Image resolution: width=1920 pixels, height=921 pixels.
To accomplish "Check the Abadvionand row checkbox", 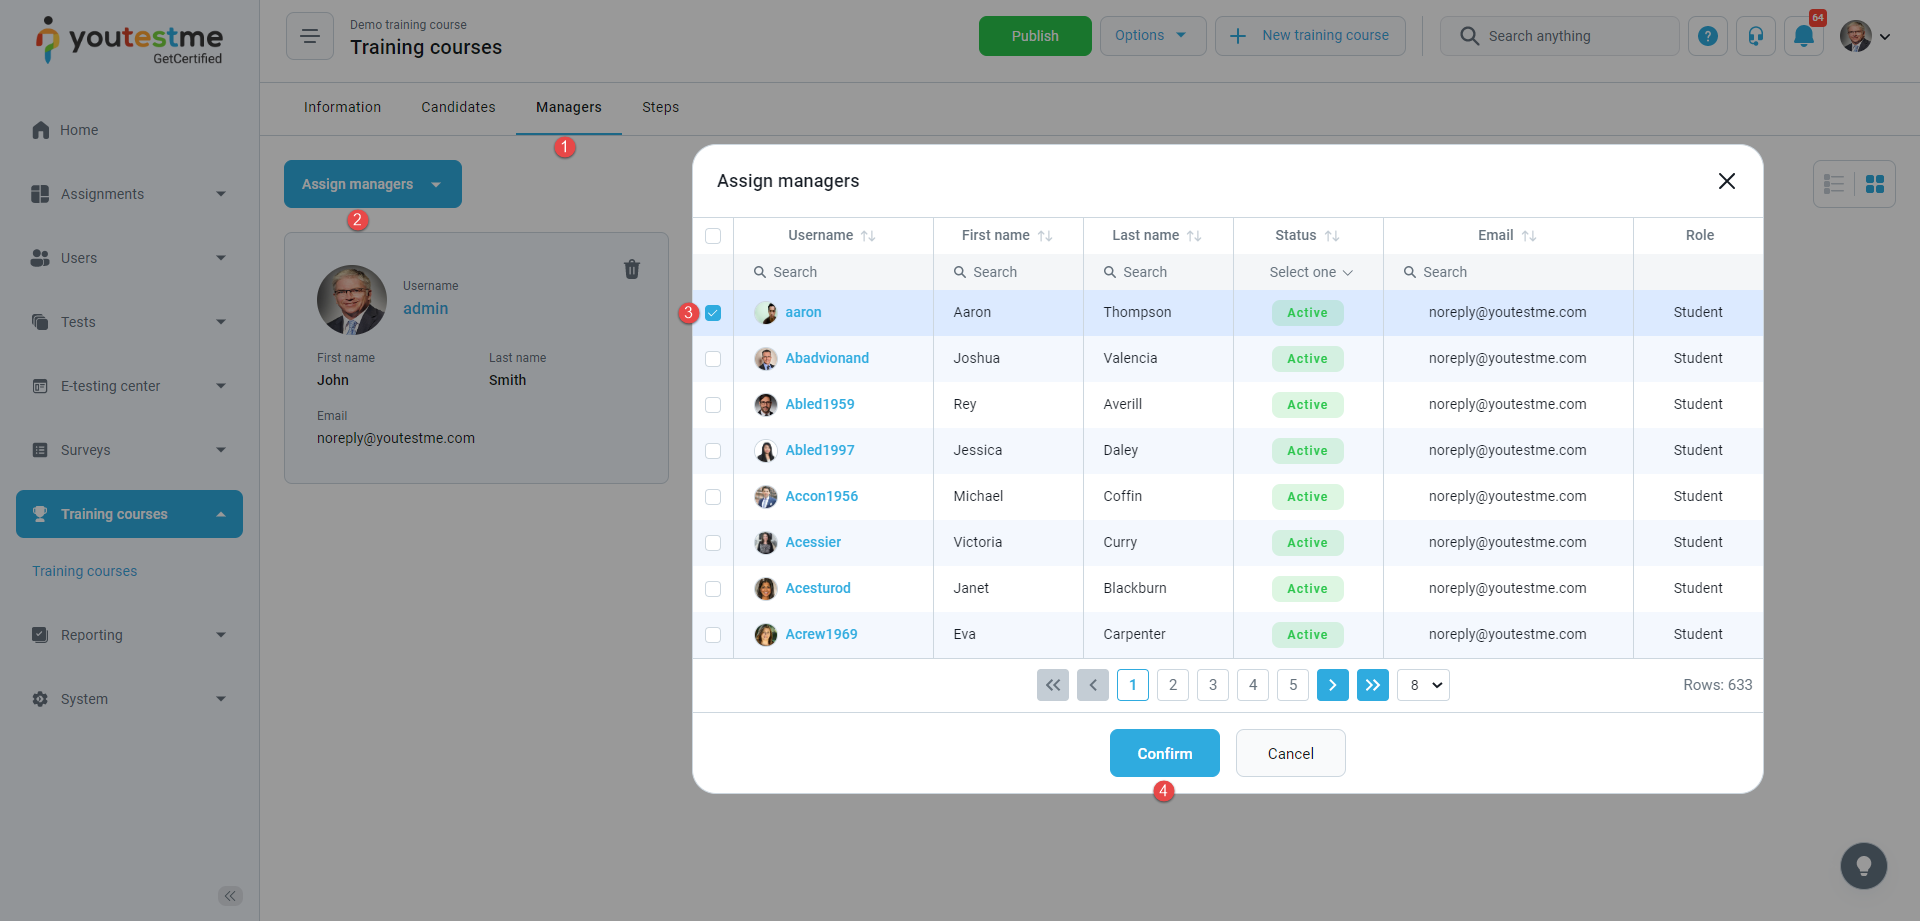I will pos(713,359).
